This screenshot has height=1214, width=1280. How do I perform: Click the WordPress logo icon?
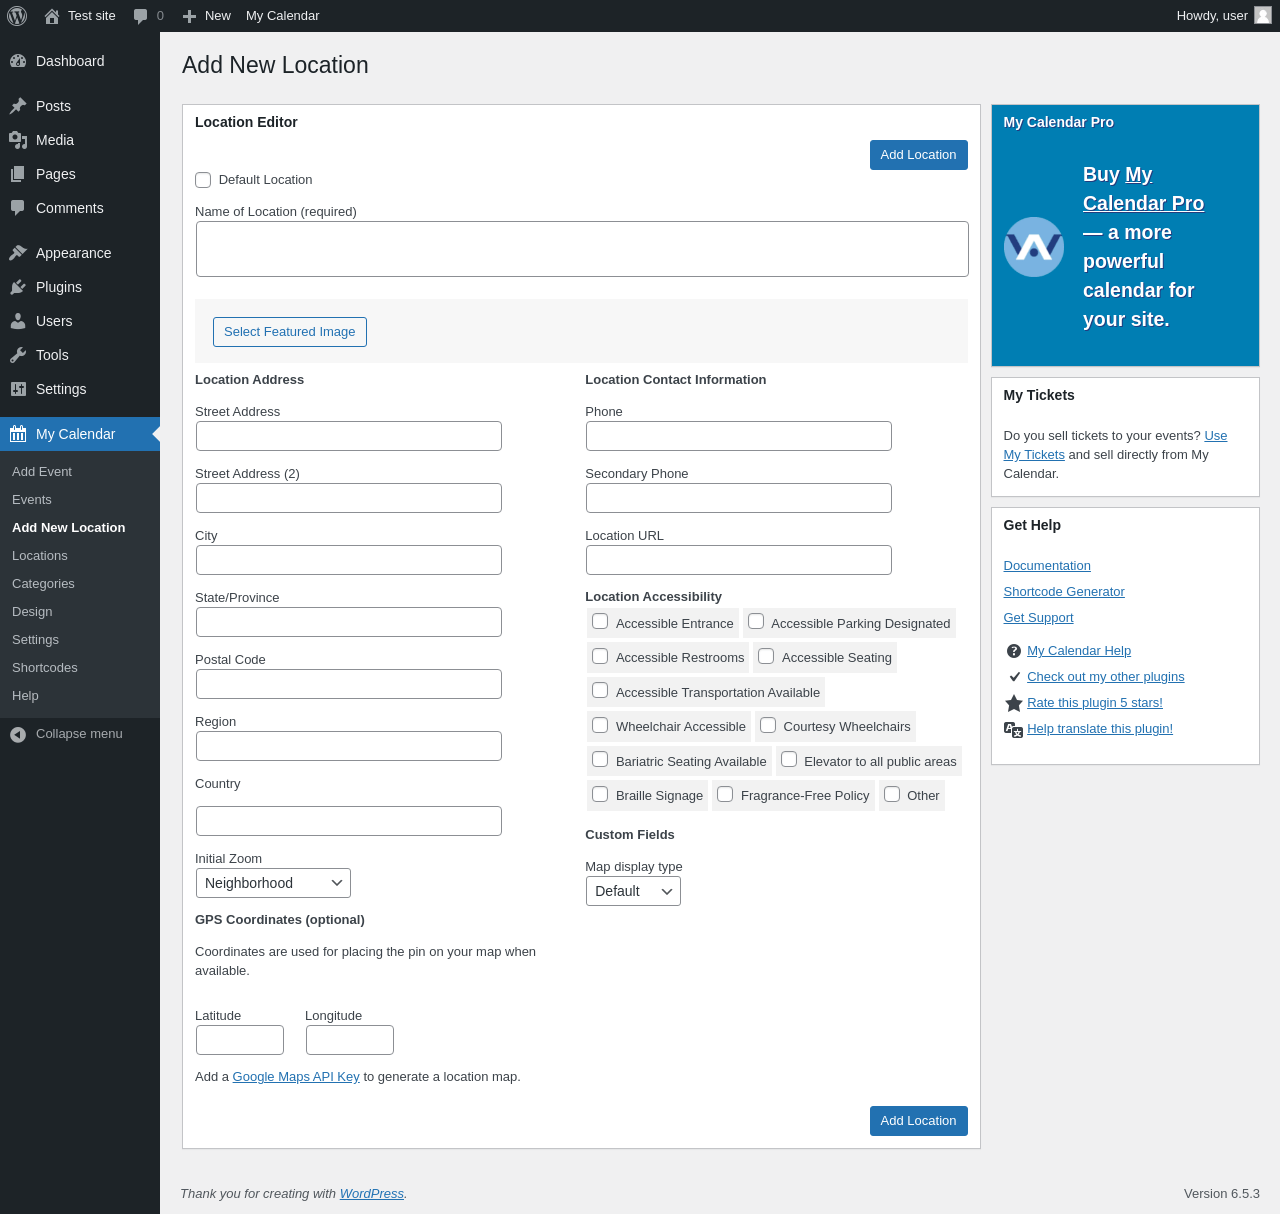[17, 16]
